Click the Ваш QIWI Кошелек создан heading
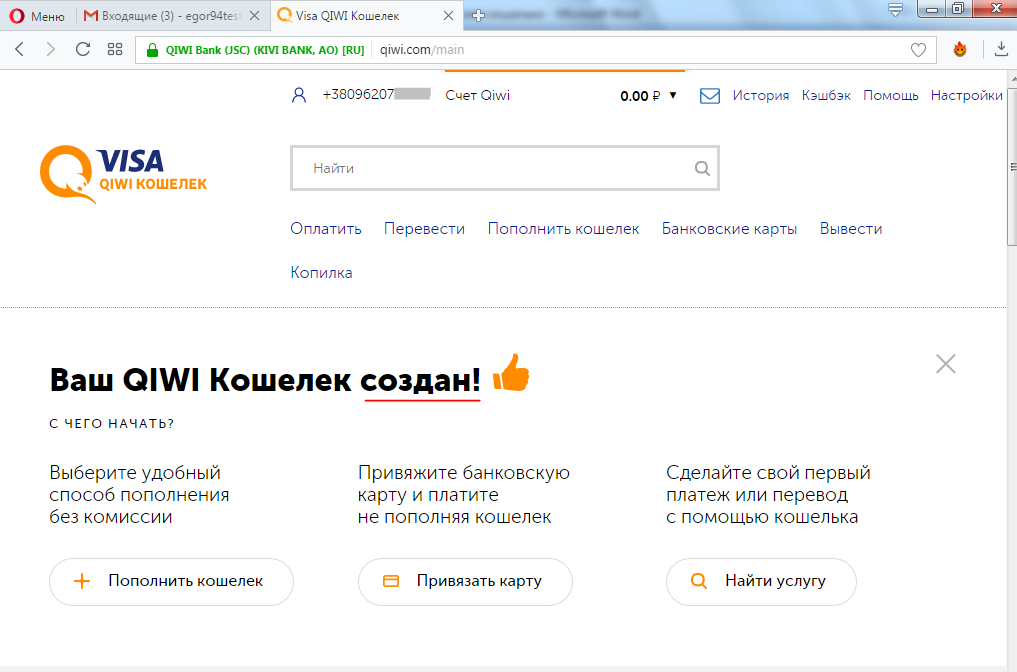This screenshot has height=672, width=1017. (265, 380)
